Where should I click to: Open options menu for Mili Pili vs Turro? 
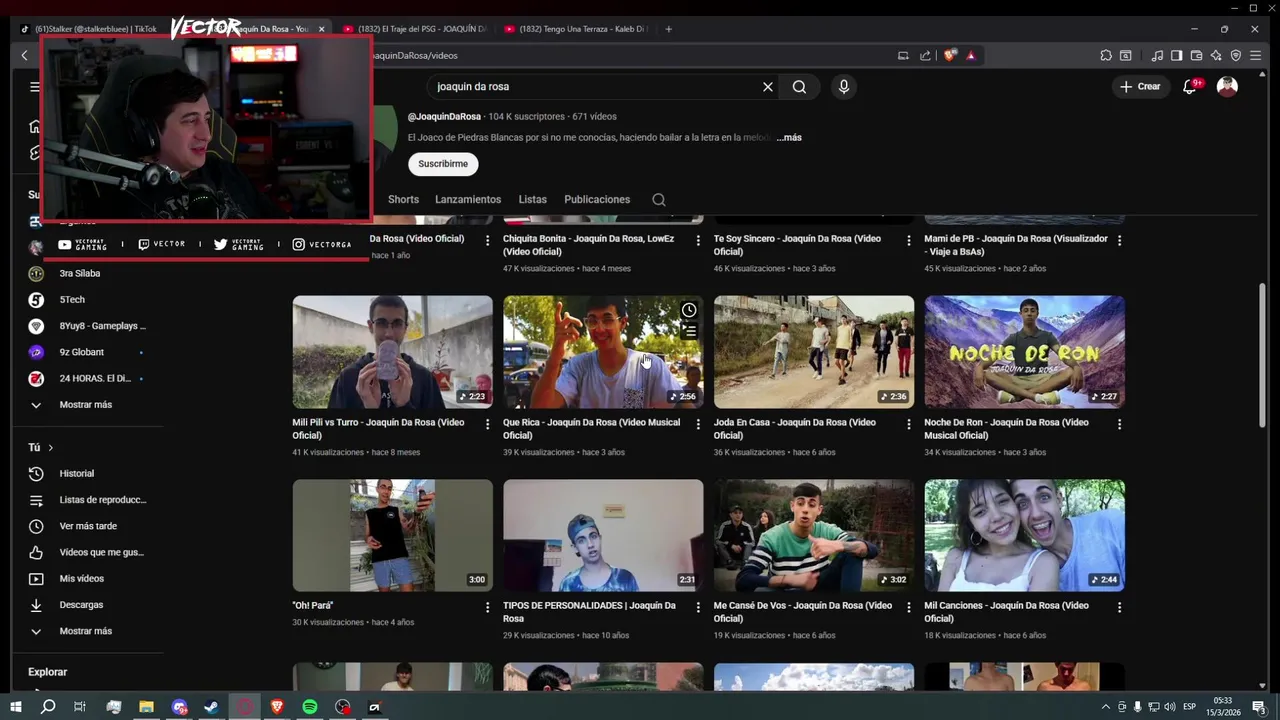click(x=488, y=424)
